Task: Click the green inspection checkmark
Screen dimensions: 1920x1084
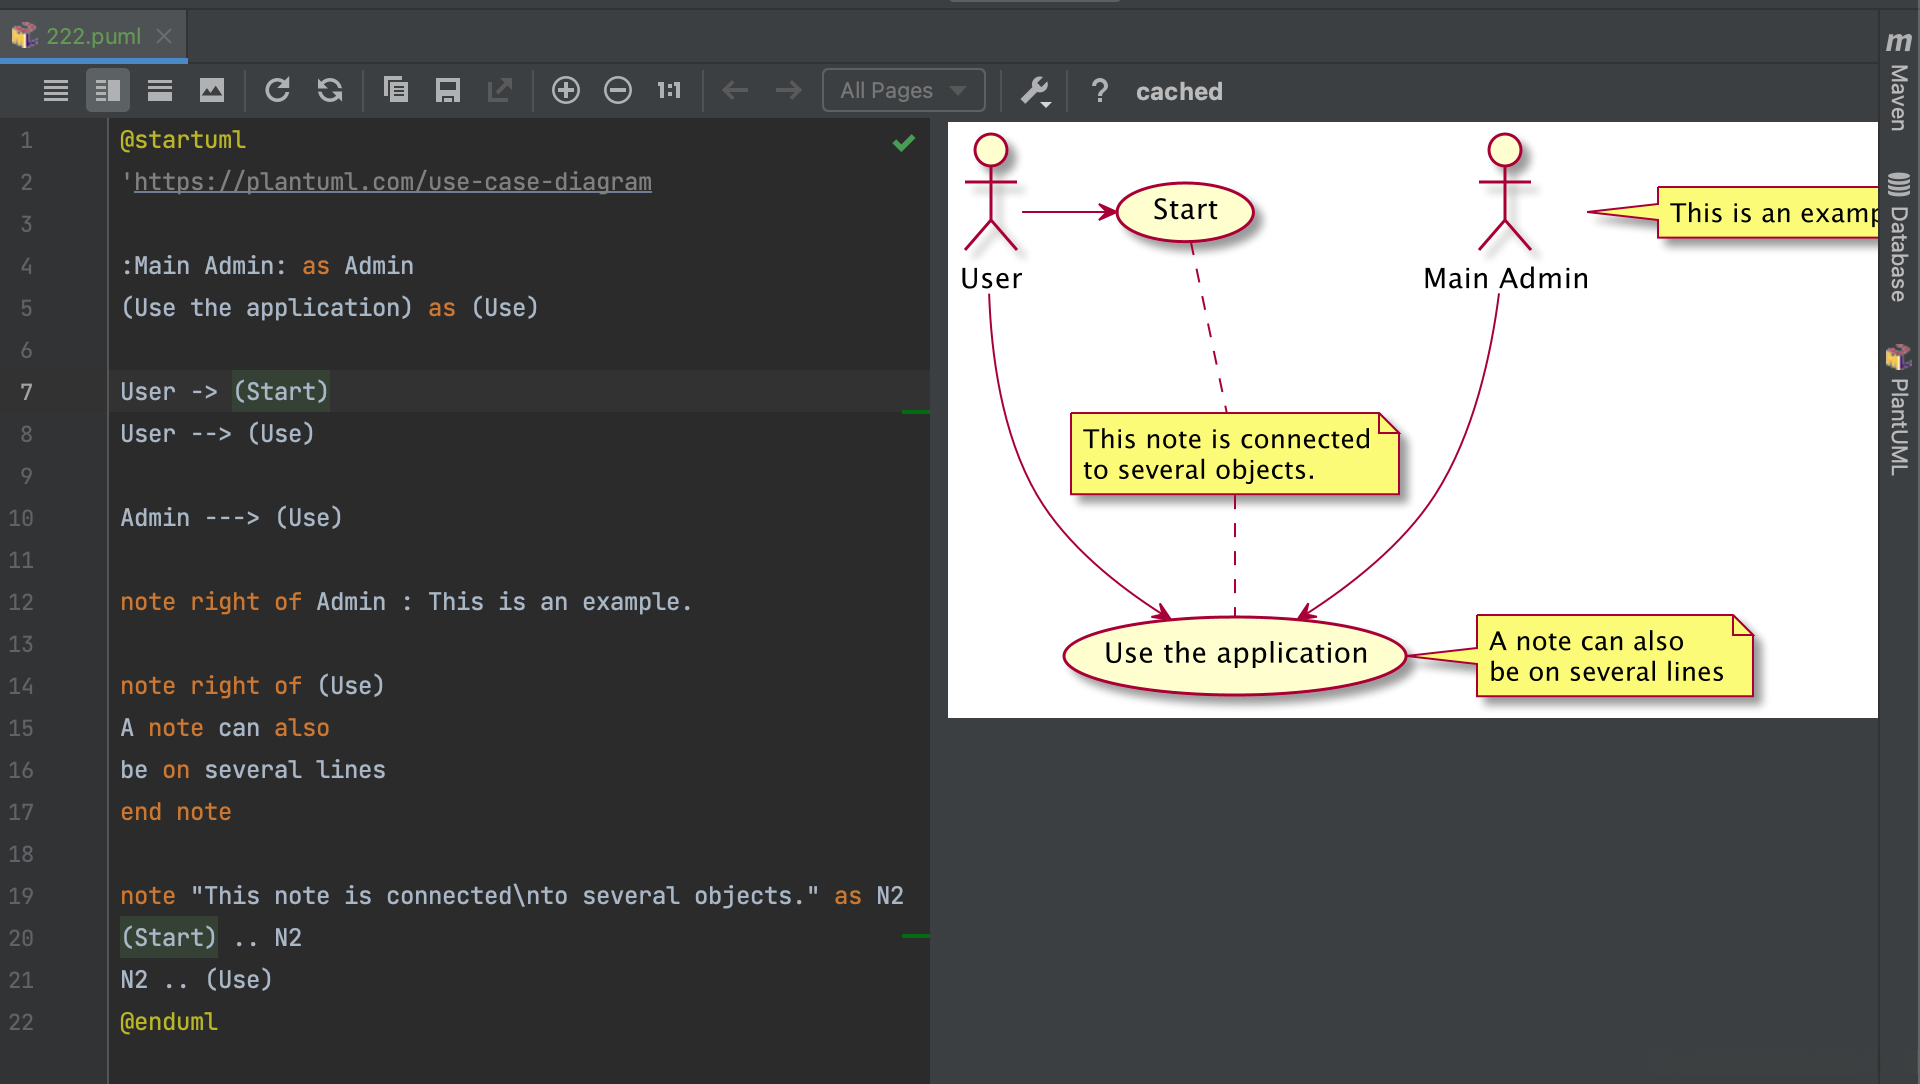Action: click(904, 143)
